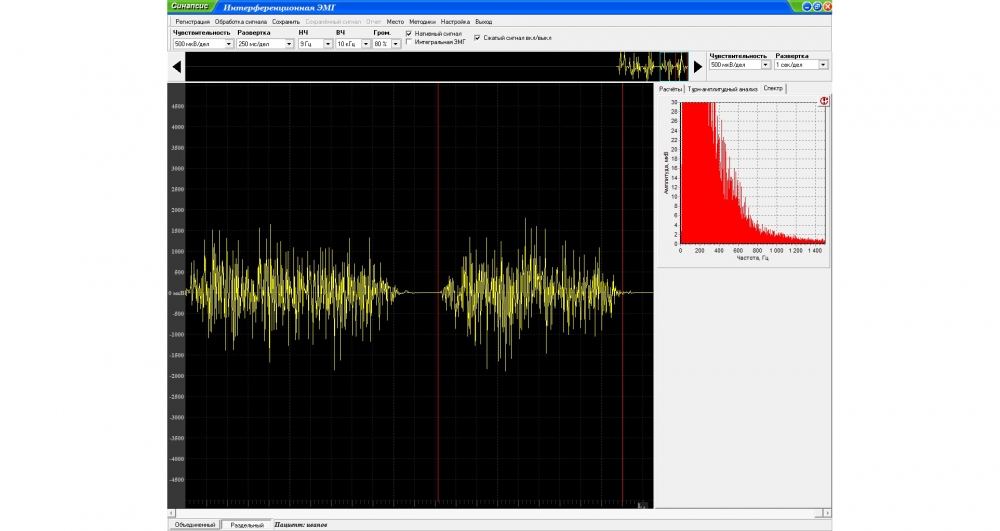
Task: Toggle Сжатый сигнал вкл/выкл checkbox
Action: 477,38
